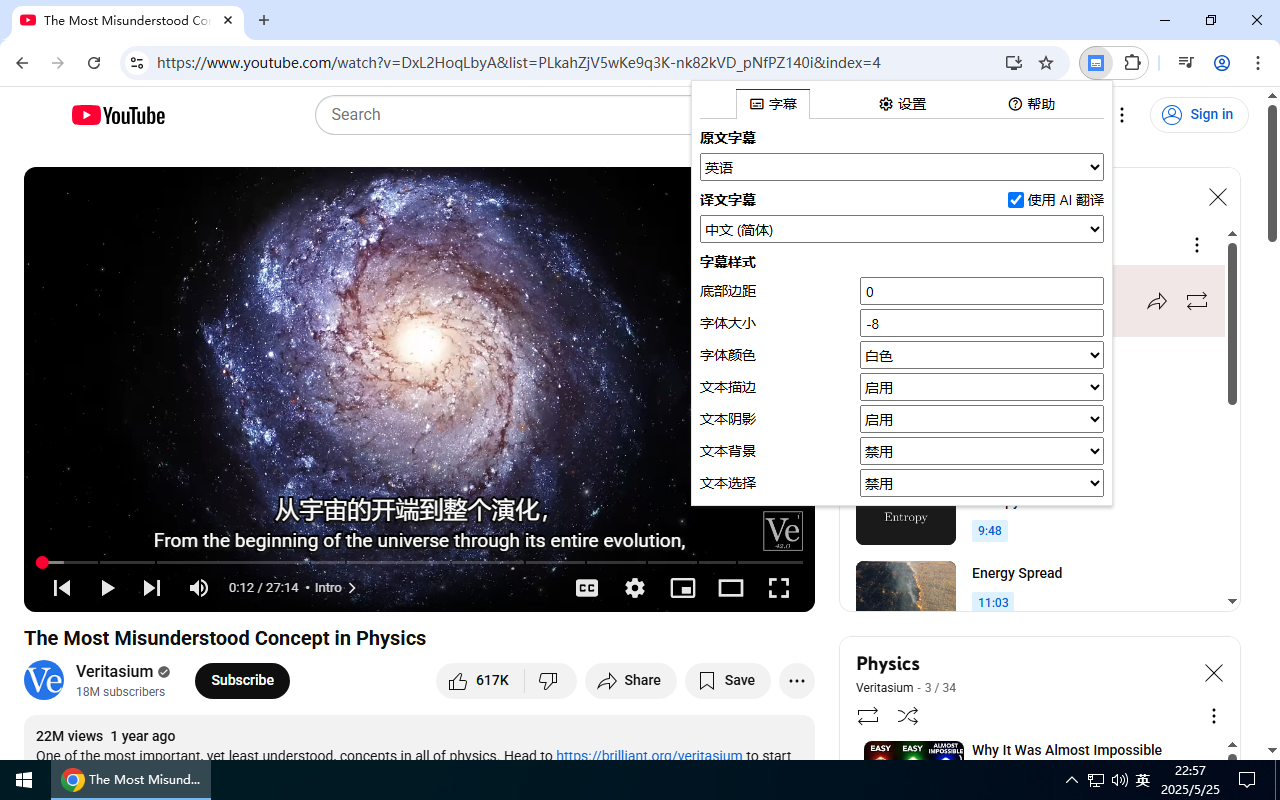The image size is (1280, 800).
Task: Open the 帮助 tab
Action: [1031, 103]
